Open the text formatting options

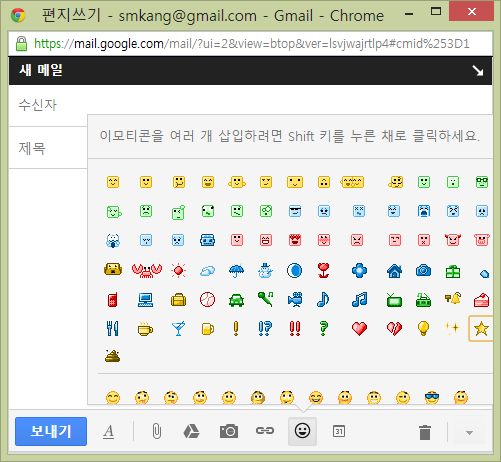pos(108,432)
